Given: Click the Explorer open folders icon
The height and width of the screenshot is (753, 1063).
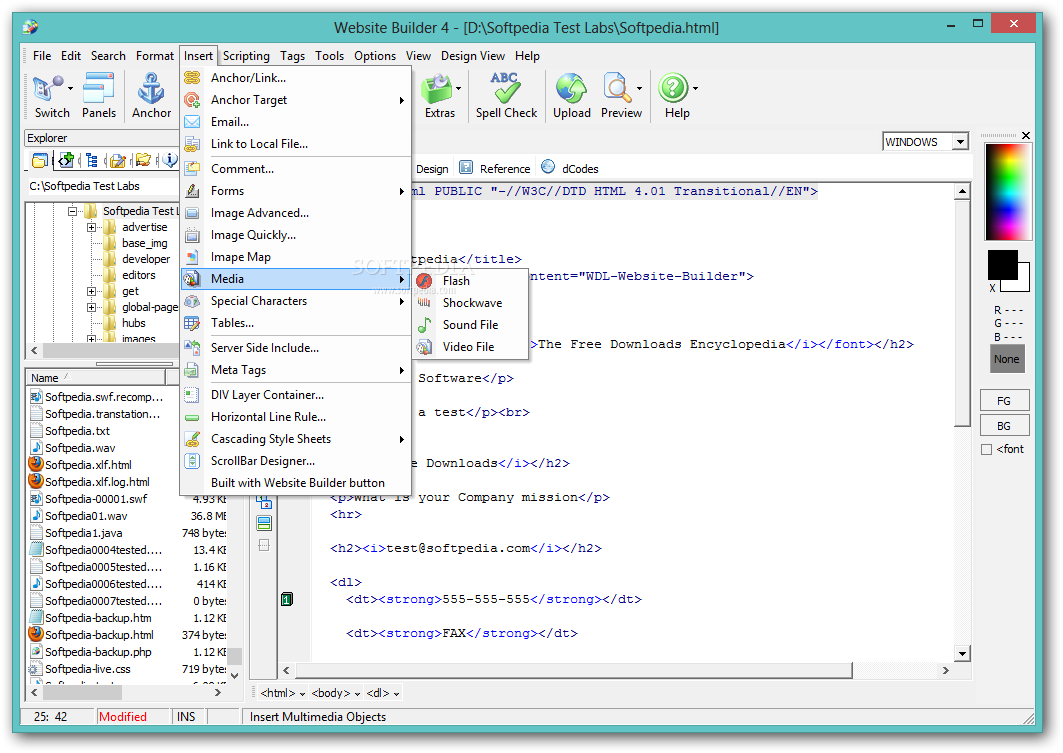Looking at the screenshot, I should [x=143, y=160].
